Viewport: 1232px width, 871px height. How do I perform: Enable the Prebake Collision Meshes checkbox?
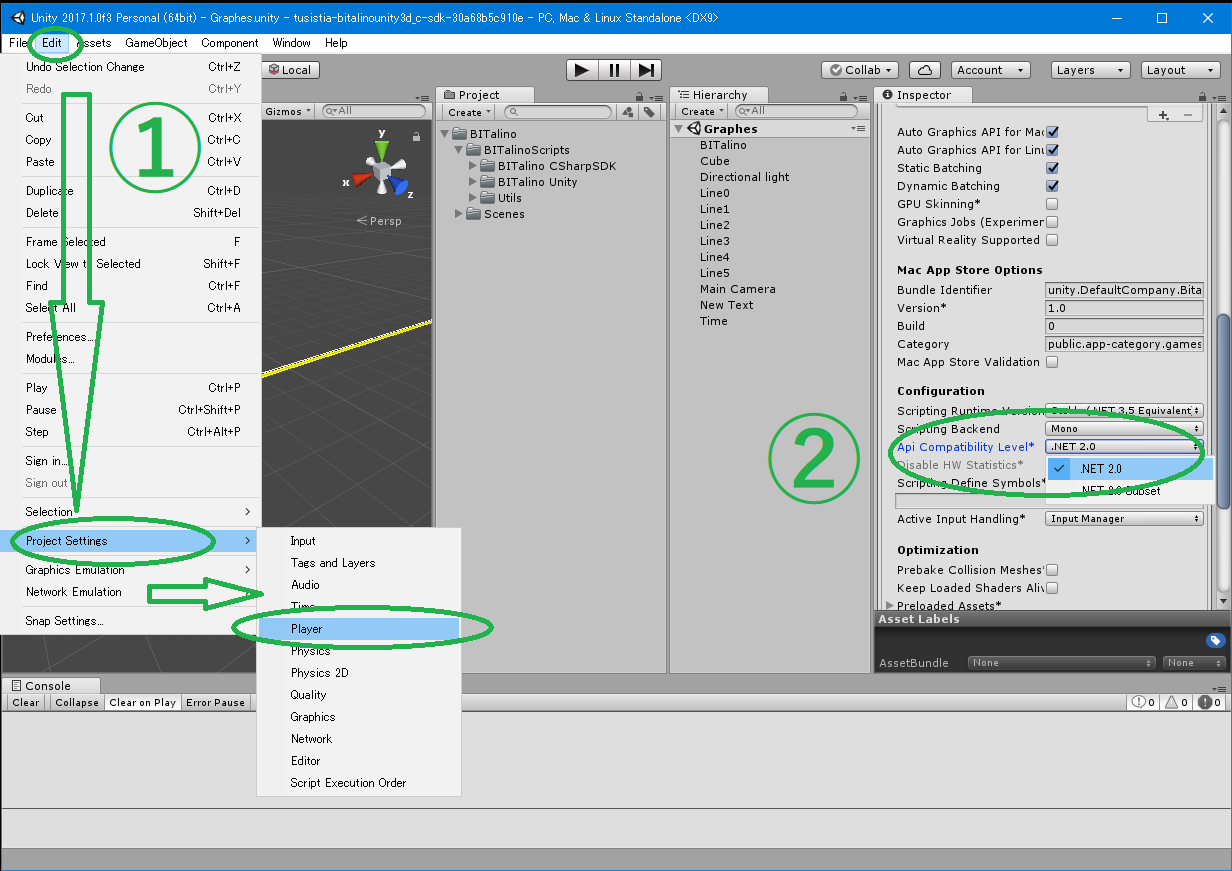pyautogui.click(x=1052, y=570)
